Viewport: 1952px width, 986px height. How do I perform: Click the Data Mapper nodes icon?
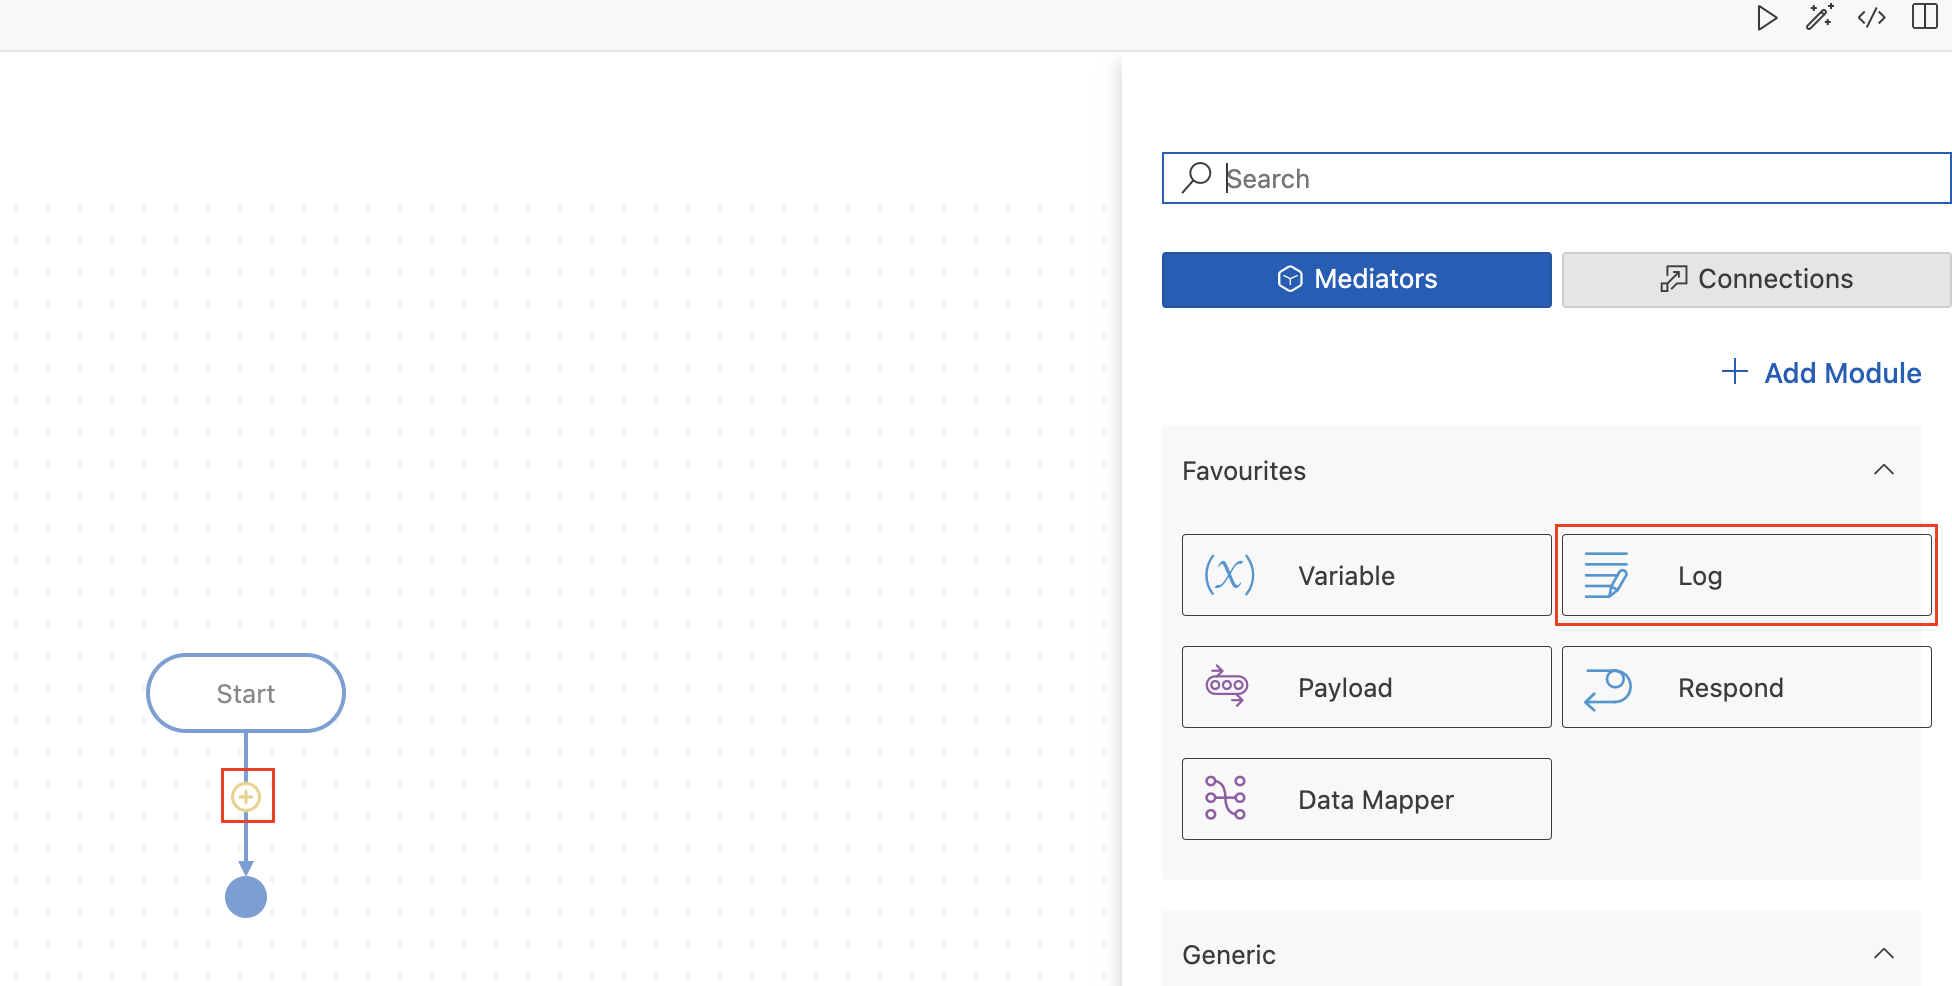point(1226,798)
